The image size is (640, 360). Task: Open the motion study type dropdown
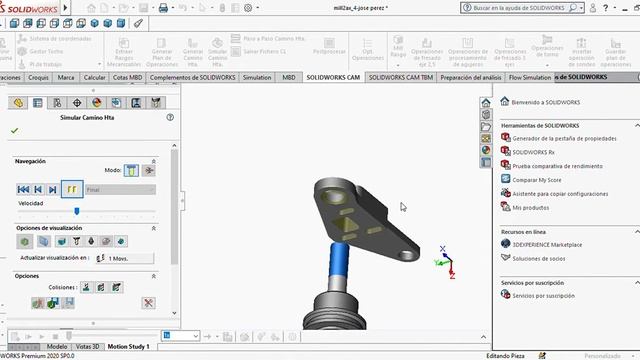[180, 336]
